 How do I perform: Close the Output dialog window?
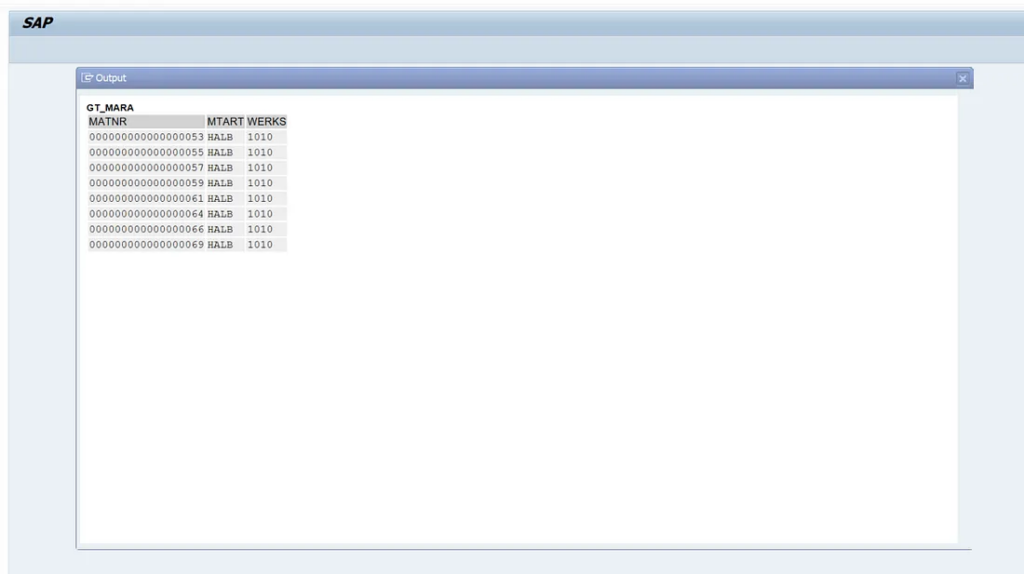pos(962,78)
